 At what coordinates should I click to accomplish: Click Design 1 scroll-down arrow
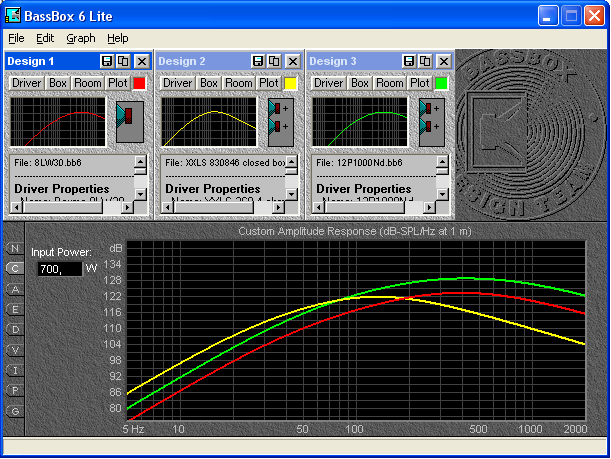140,194
